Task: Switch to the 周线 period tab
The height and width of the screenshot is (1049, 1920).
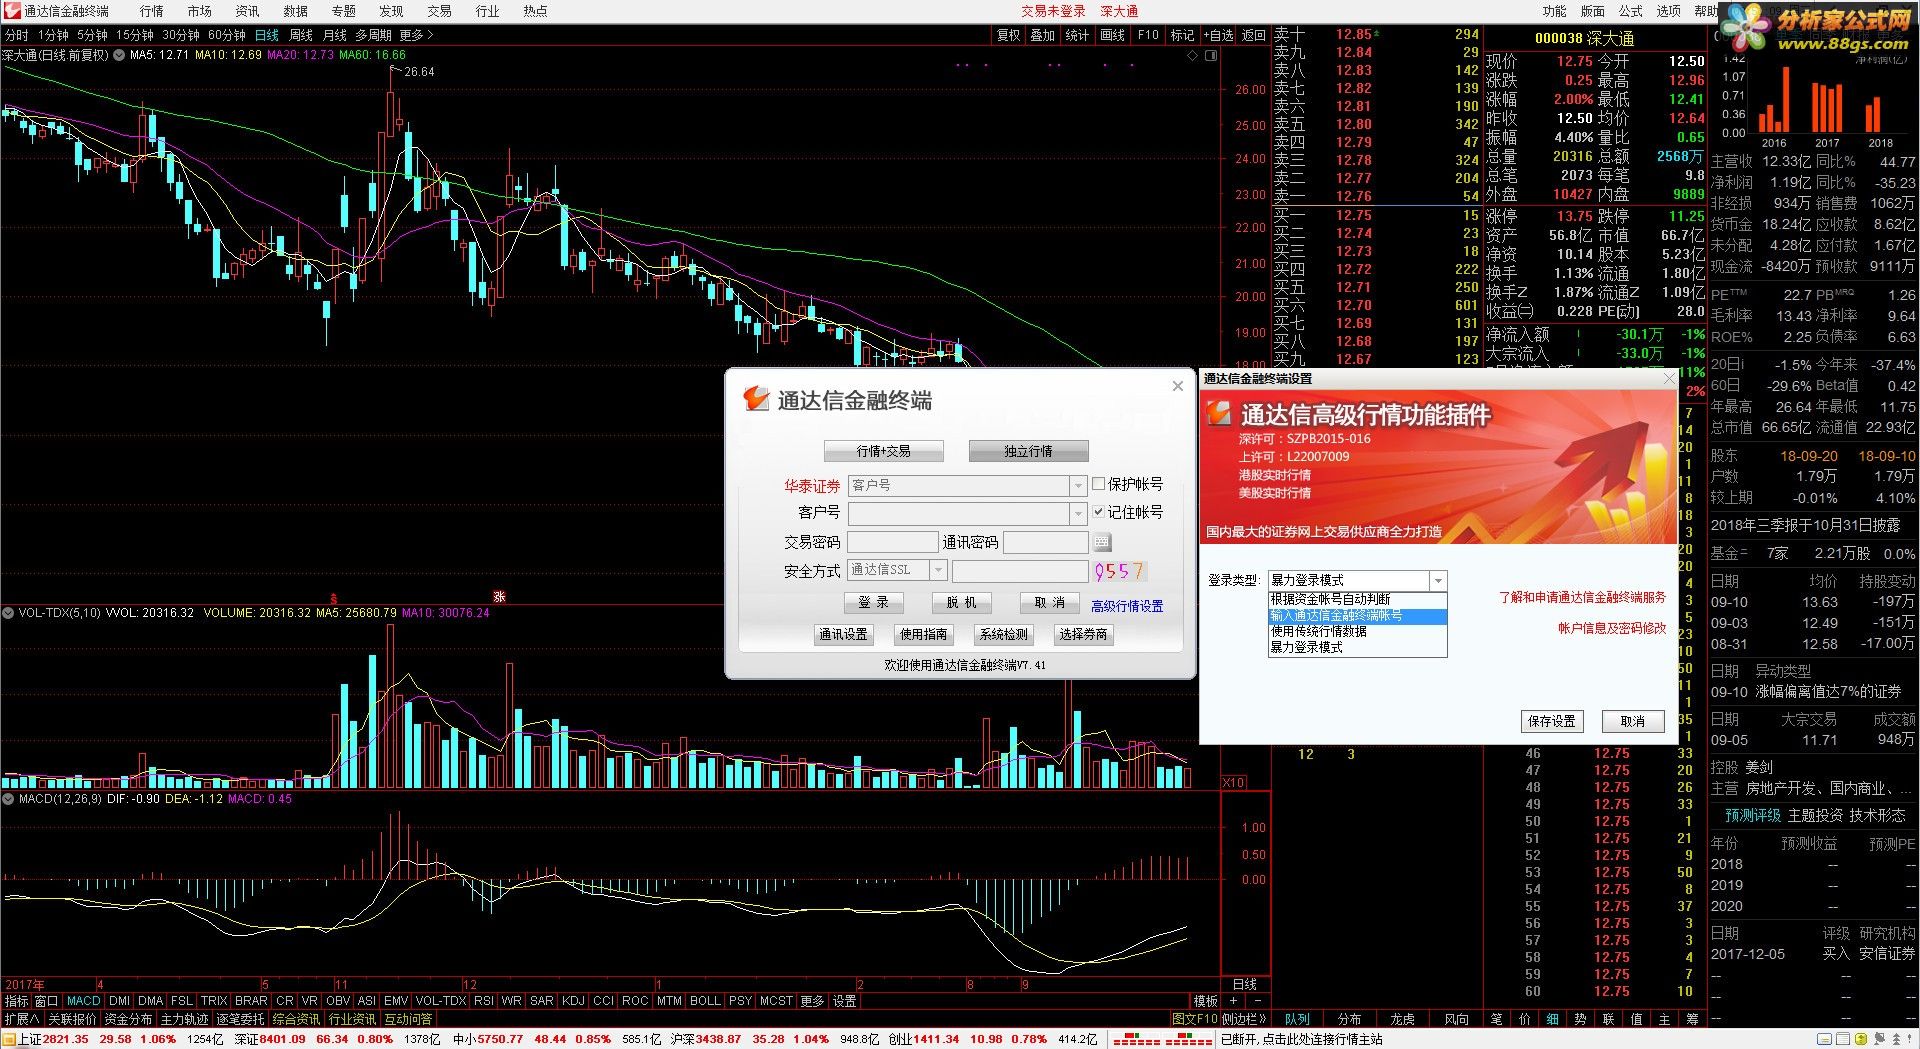Action: tap(301, 35)
